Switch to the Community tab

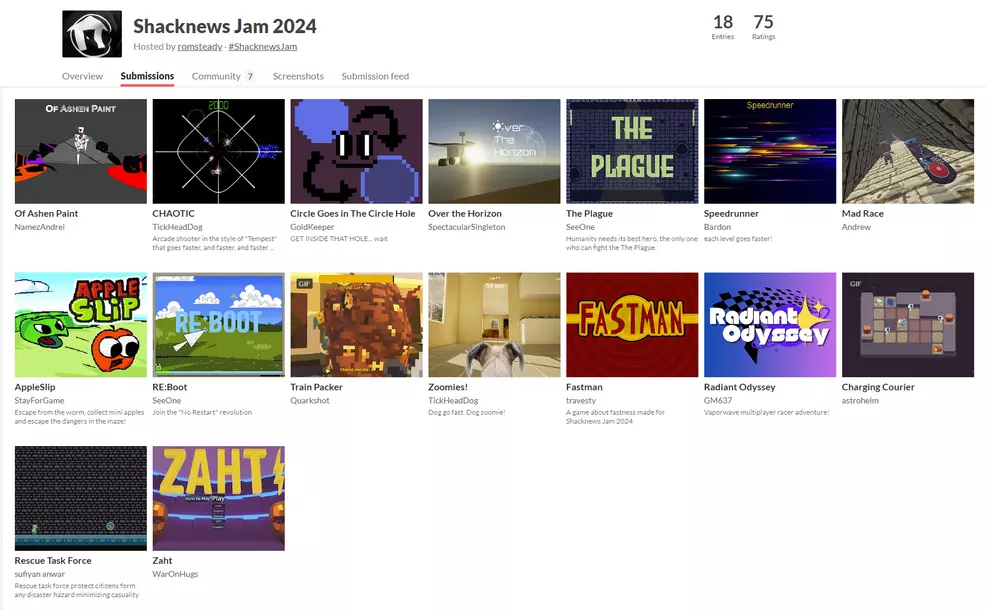click(217, 76)
